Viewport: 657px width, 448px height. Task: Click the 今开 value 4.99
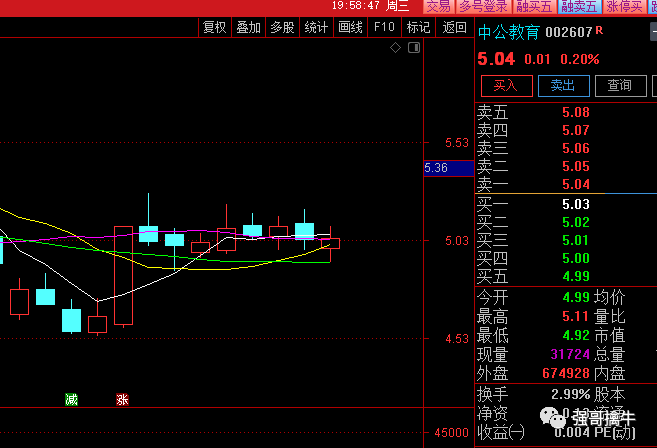pyautogui.click(x=576, y=297)
